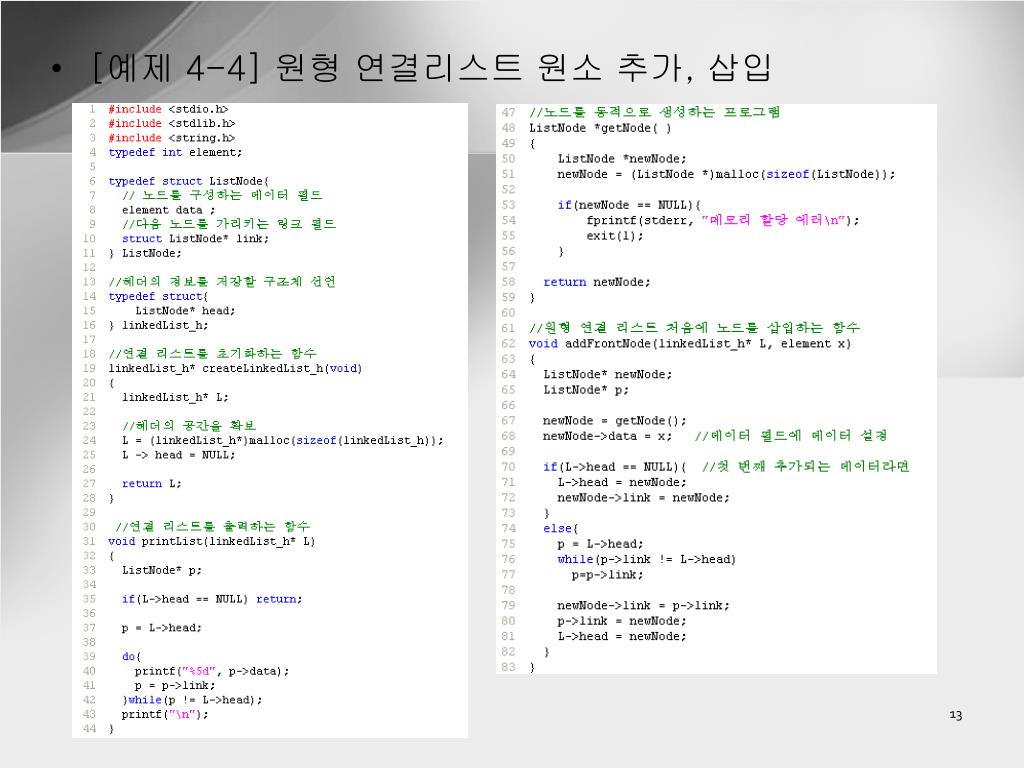
Task: Click 'ListNode *getNode( )' declaration
Action: point(600,128)
